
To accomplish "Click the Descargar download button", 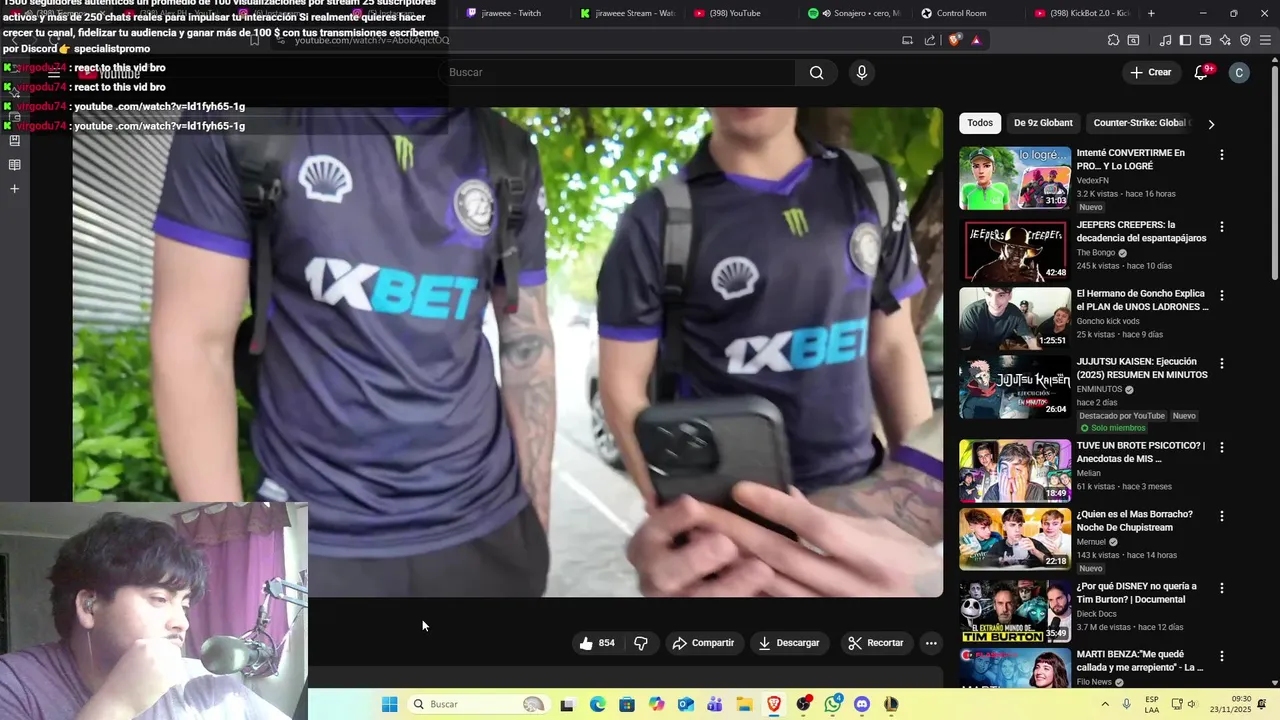I will click(x=789, y=643).
